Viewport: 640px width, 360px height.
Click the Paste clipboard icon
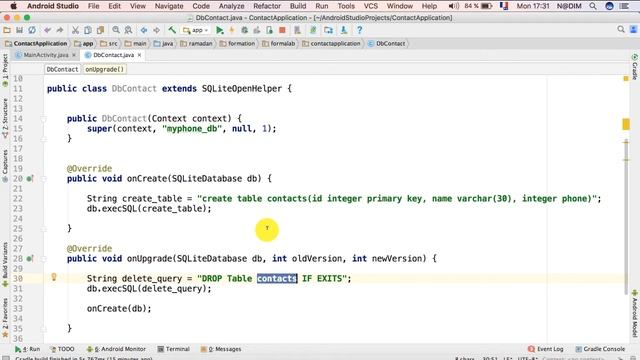(100, 30)
